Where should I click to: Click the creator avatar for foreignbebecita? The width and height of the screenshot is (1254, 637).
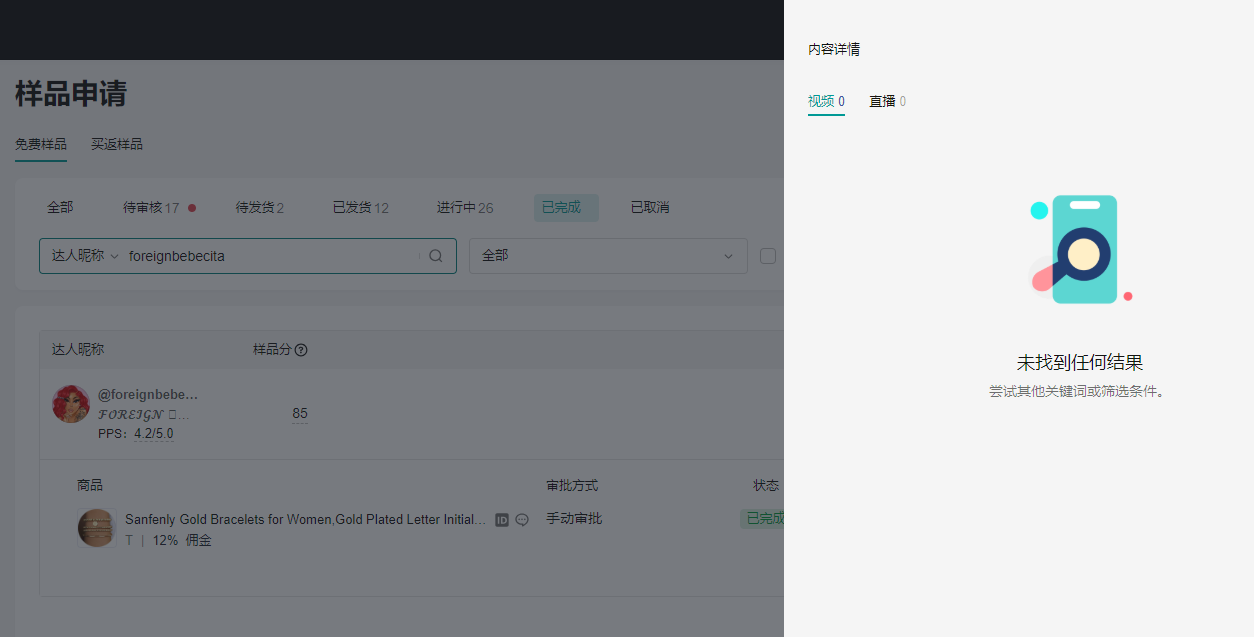point(70,404)
